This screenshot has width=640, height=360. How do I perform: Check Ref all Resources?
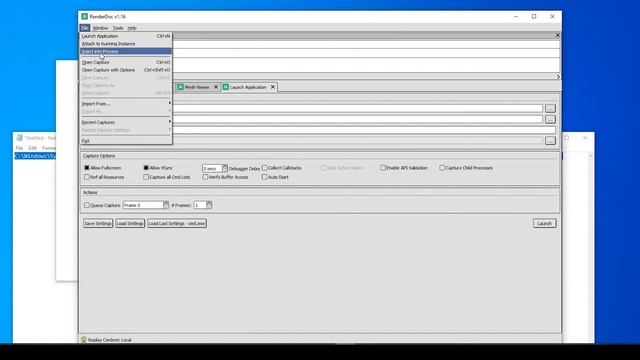[x=87, y=177]
